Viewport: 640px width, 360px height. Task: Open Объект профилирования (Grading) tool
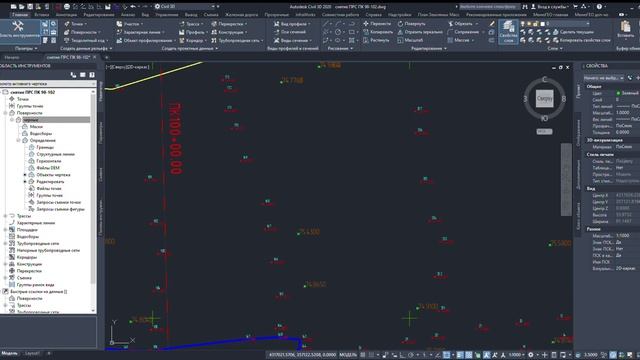145,40
